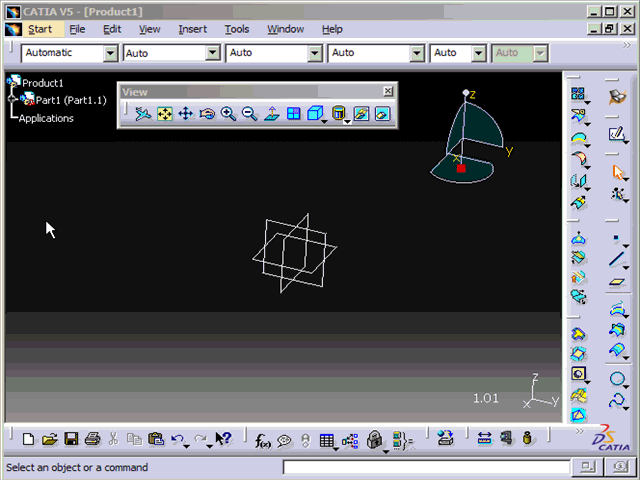
Task: Select Product1 in the specification tree
Action: (43, 83)
